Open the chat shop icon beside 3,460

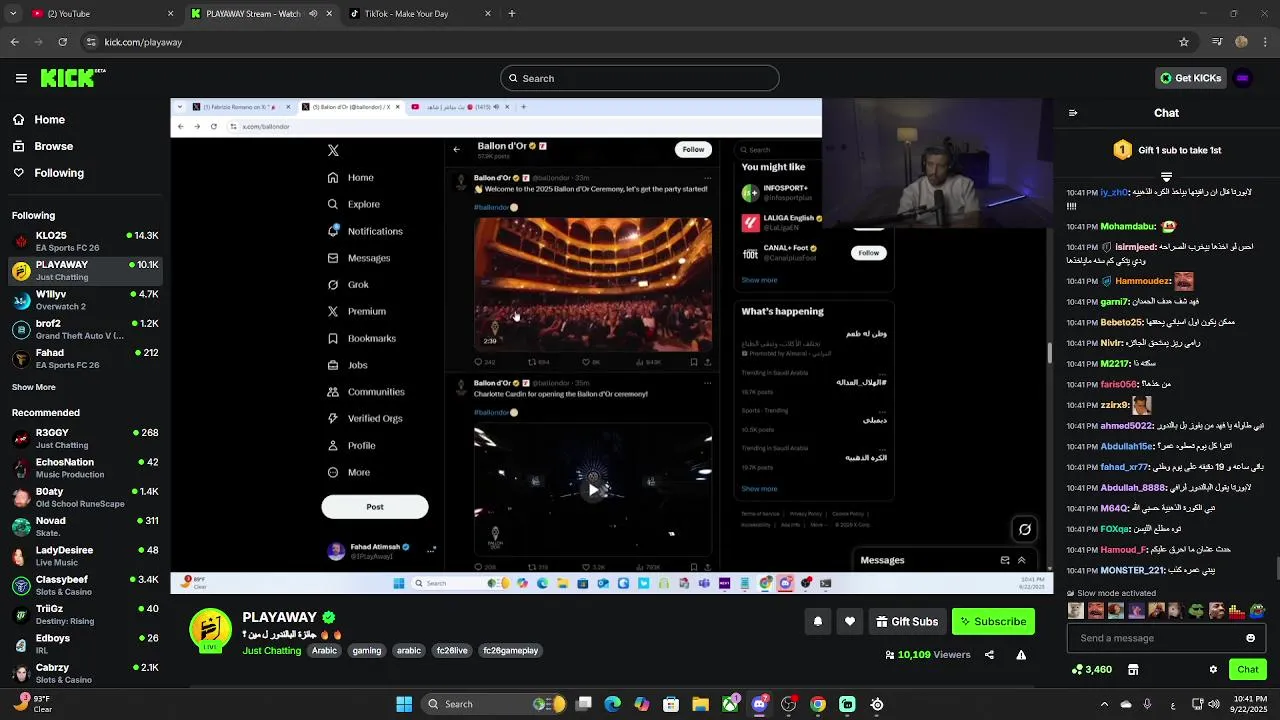coord(1133,669)
